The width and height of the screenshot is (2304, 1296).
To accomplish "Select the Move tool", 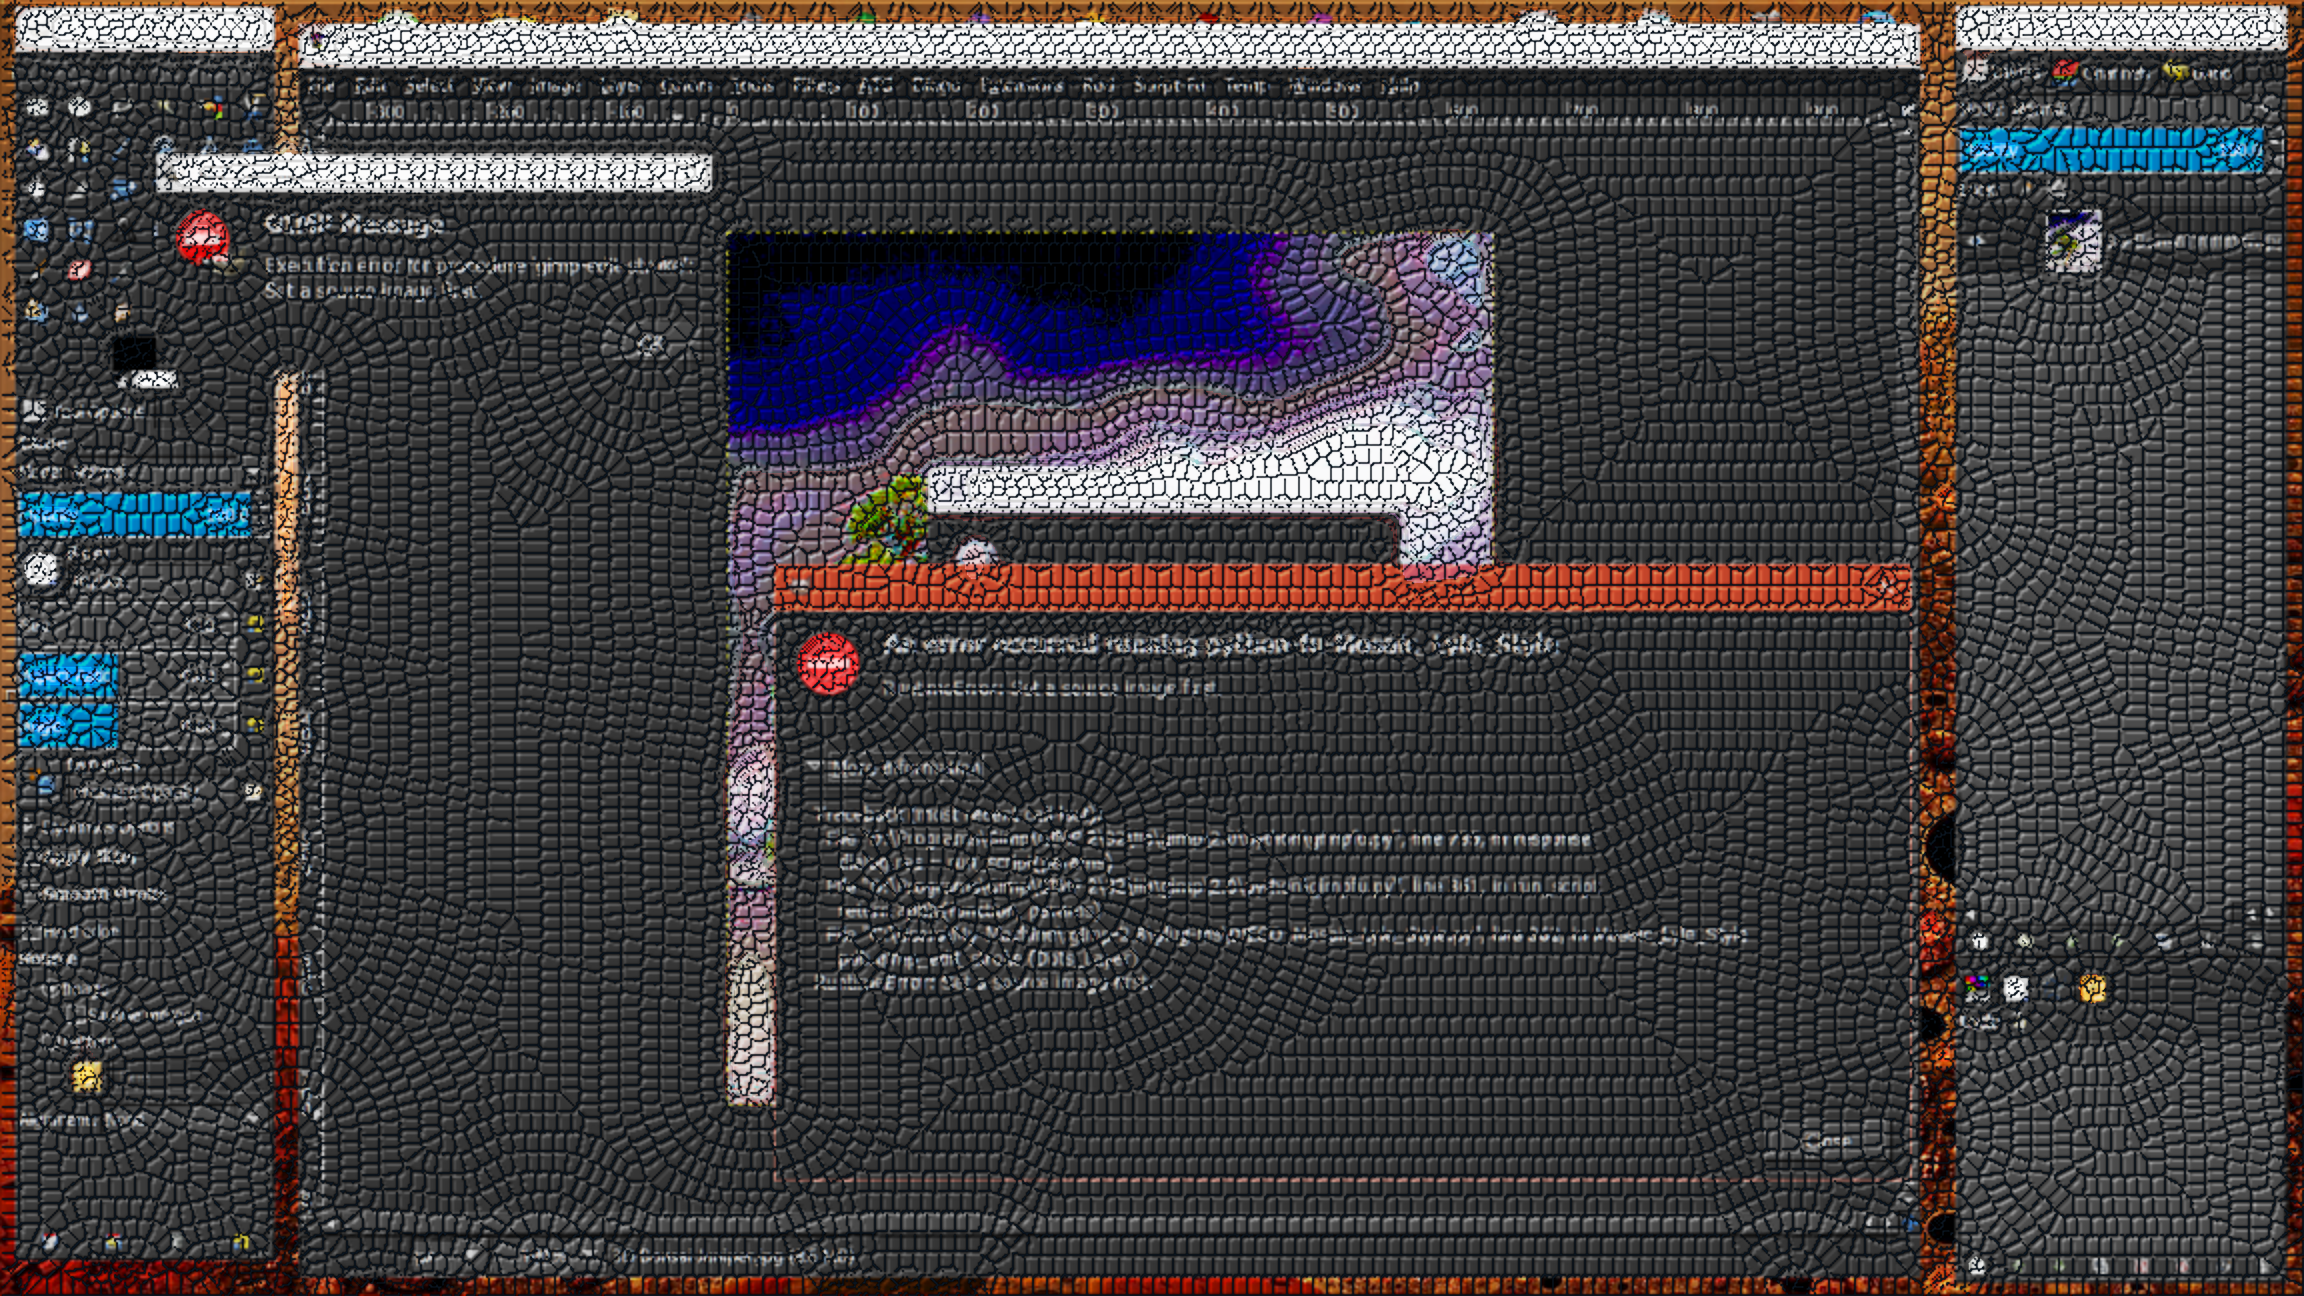I will [253, 146].
